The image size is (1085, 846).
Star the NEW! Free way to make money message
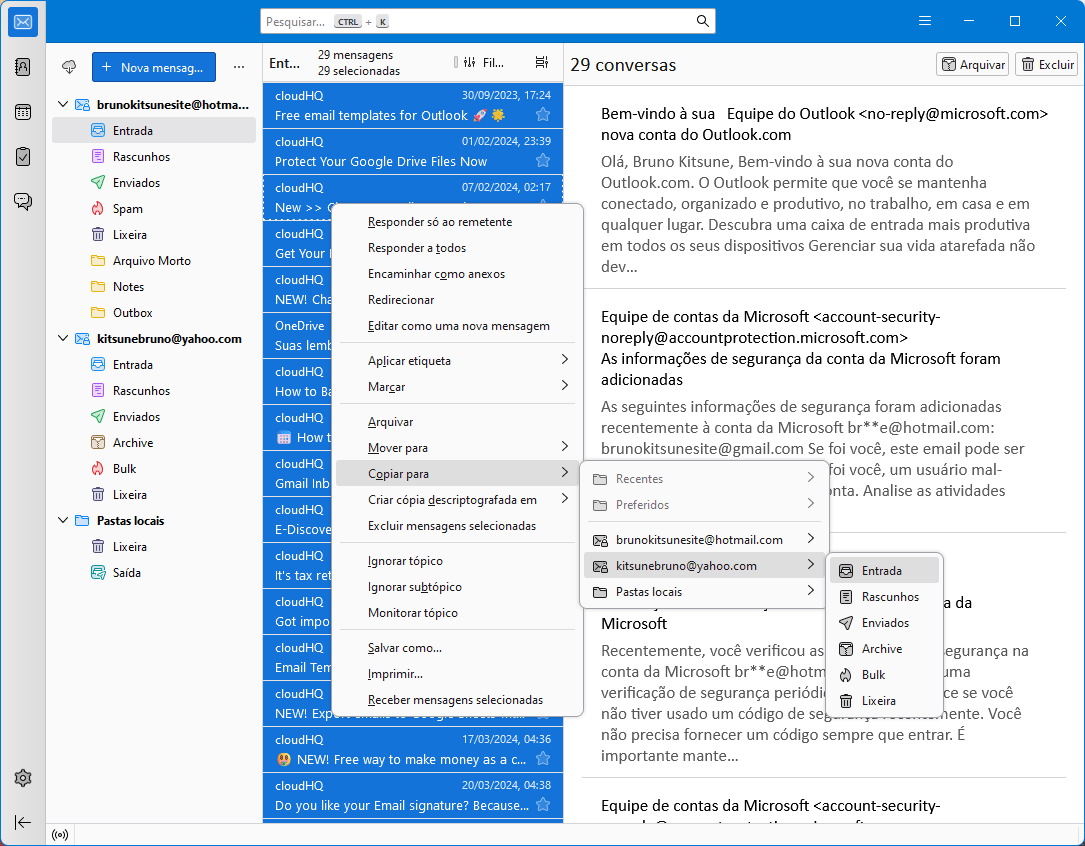coord(543,759)
